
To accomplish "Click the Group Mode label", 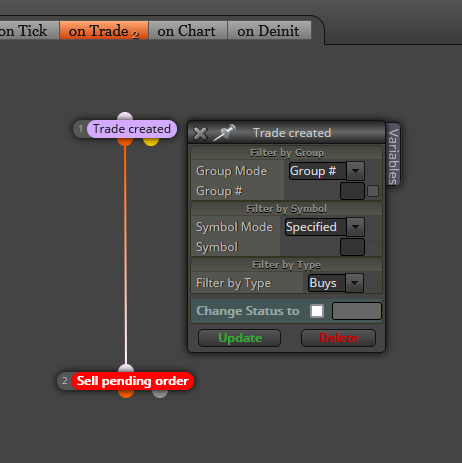I will (x=232, y=171).
